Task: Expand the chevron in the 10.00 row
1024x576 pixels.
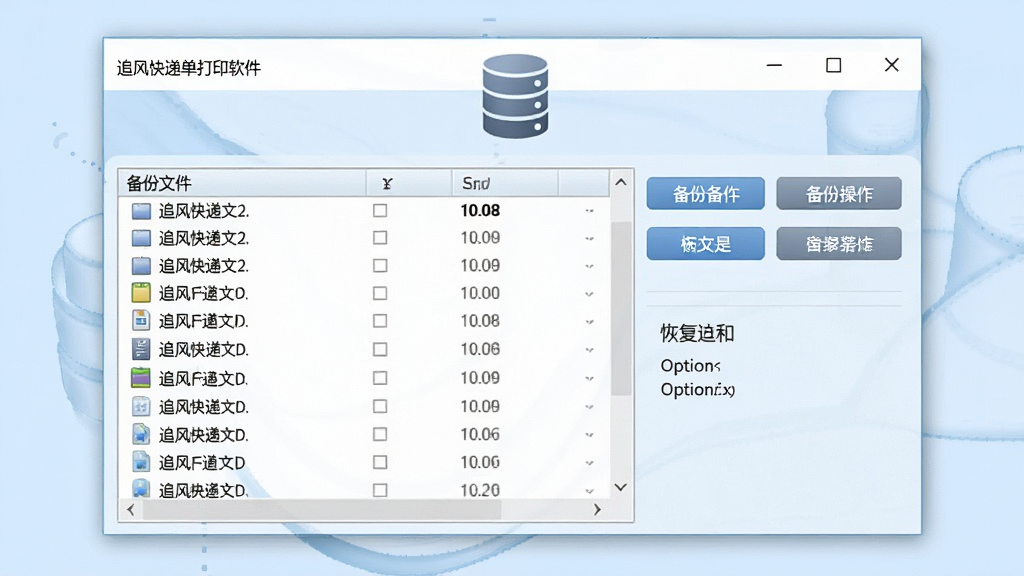Action: click(x=589, y=295)
